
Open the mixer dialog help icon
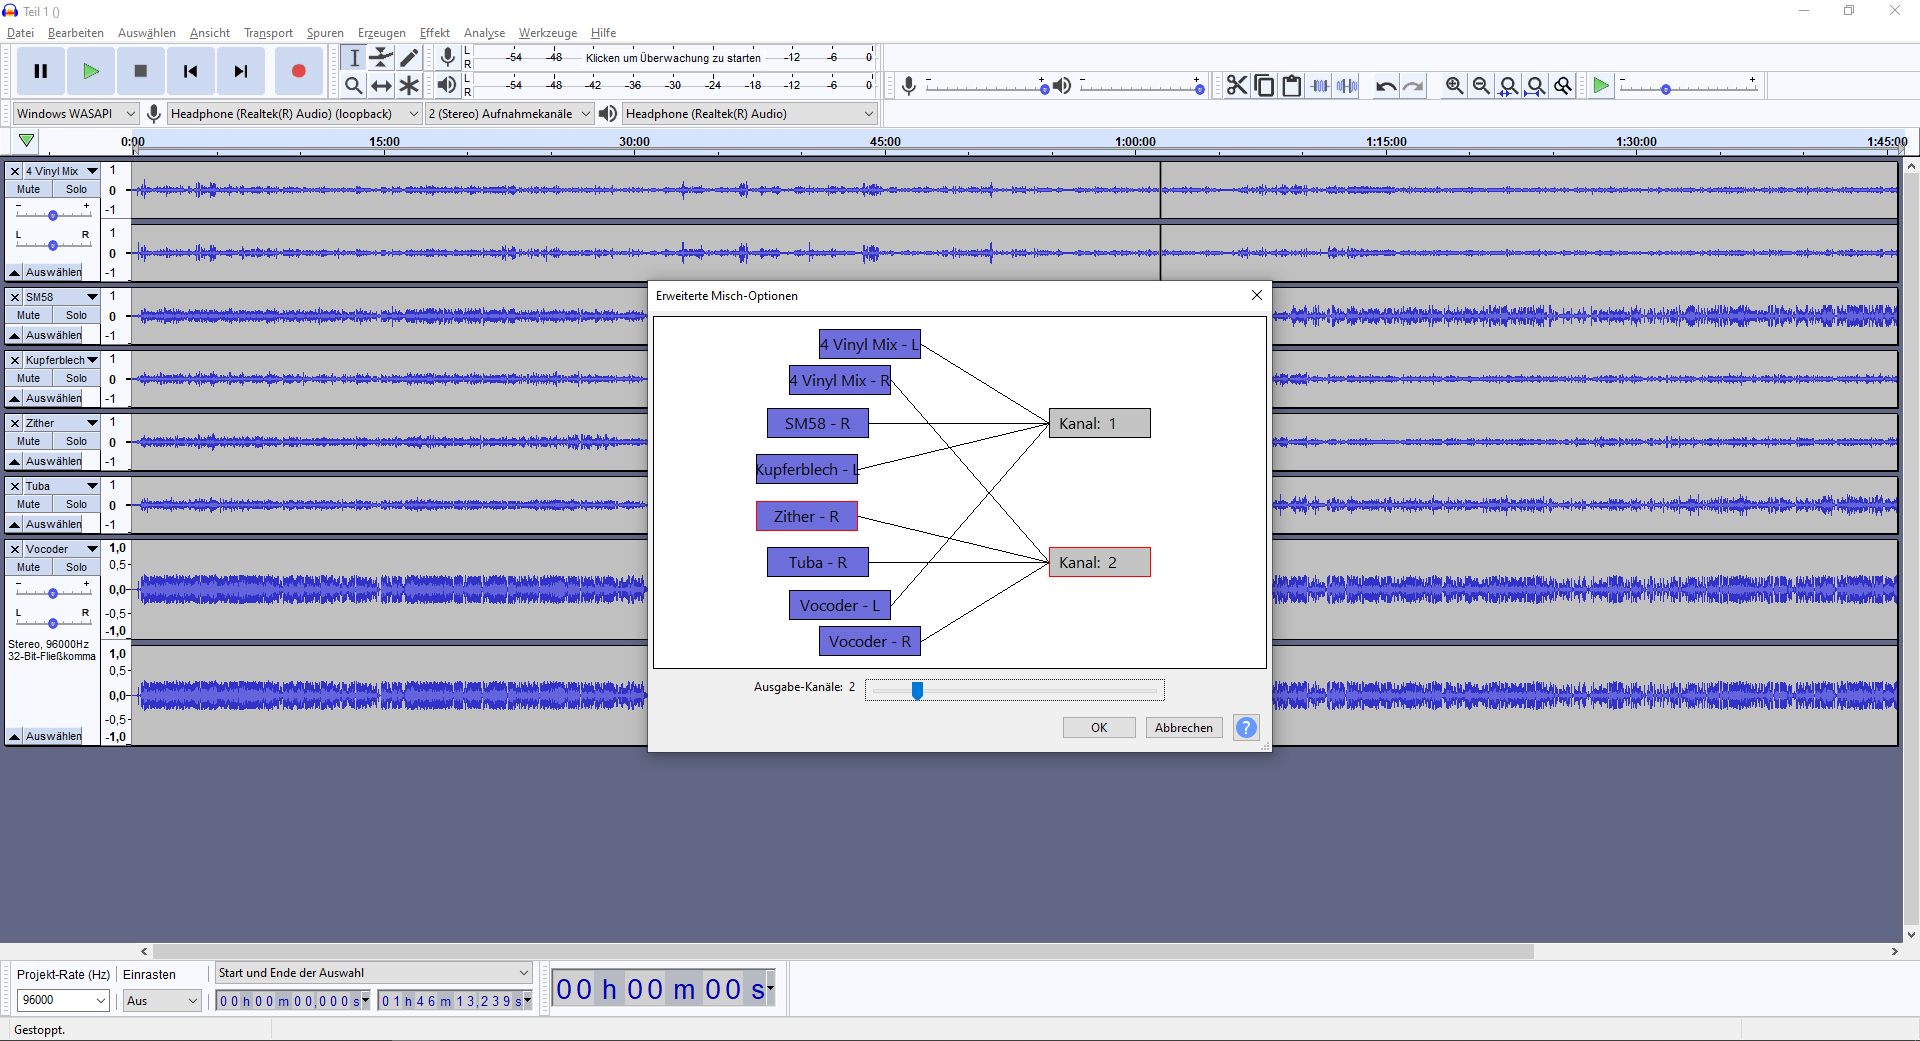(x=1246, y=728)
